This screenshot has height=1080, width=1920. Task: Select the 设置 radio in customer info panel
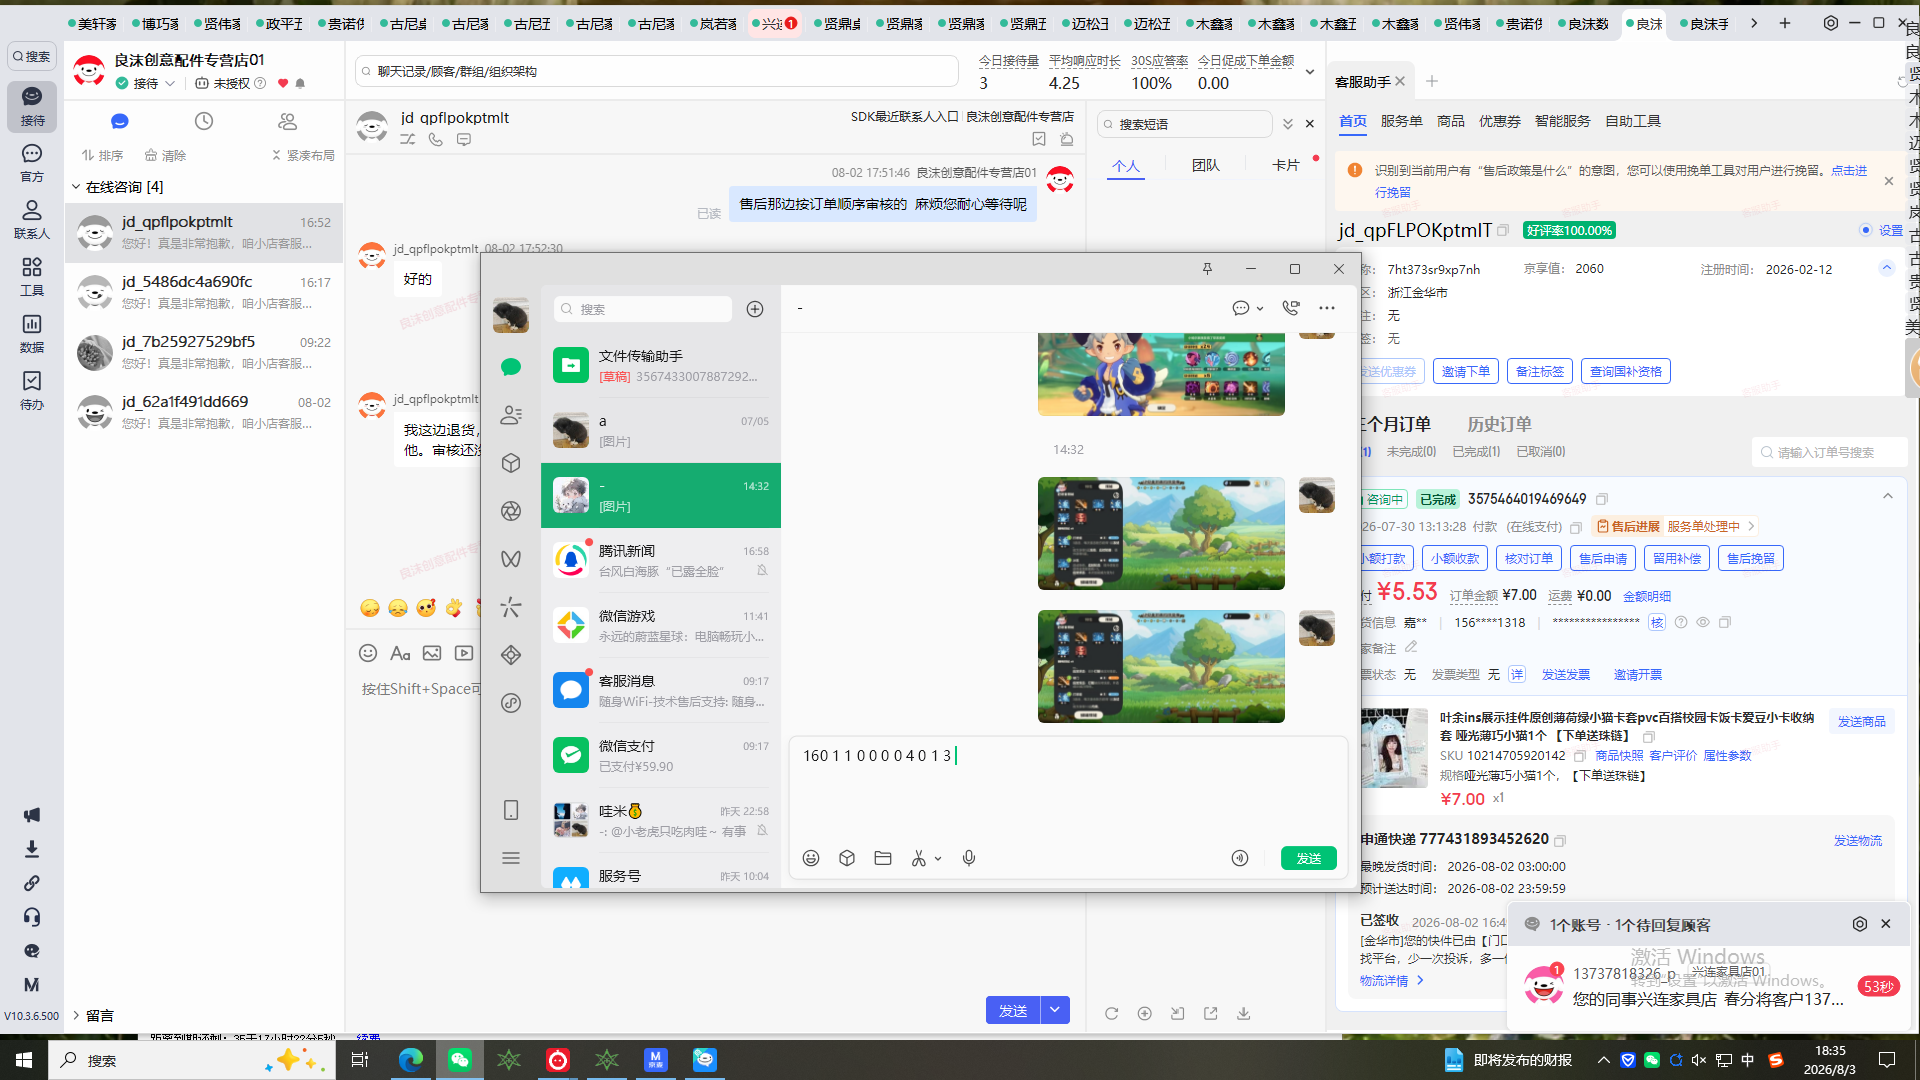(x=1866, y=230)
